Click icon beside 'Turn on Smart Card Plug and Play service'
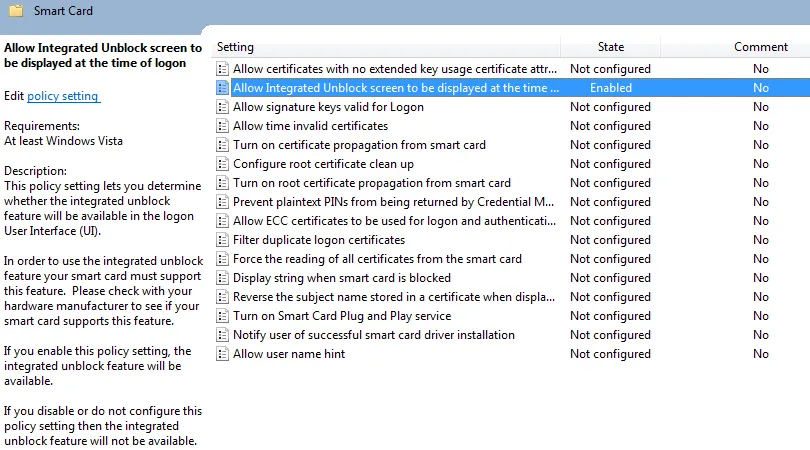 [x=222, y=316]
